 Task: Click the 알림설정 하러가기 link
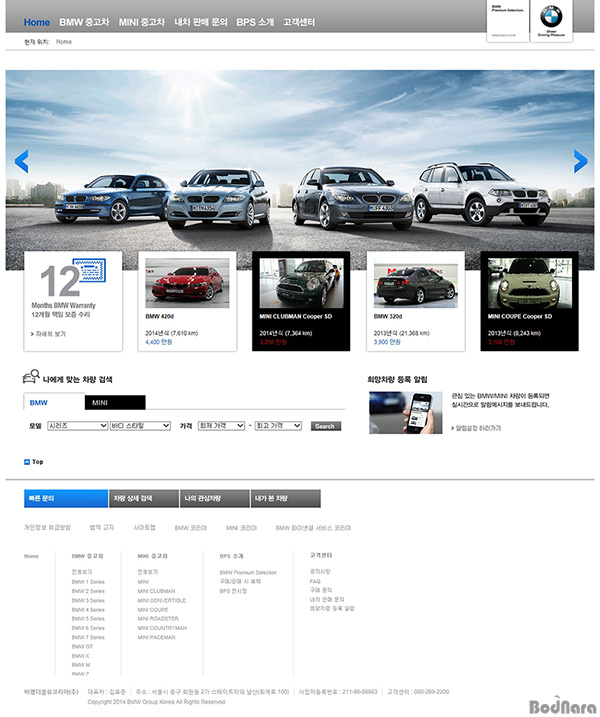[x=476, y=428]
